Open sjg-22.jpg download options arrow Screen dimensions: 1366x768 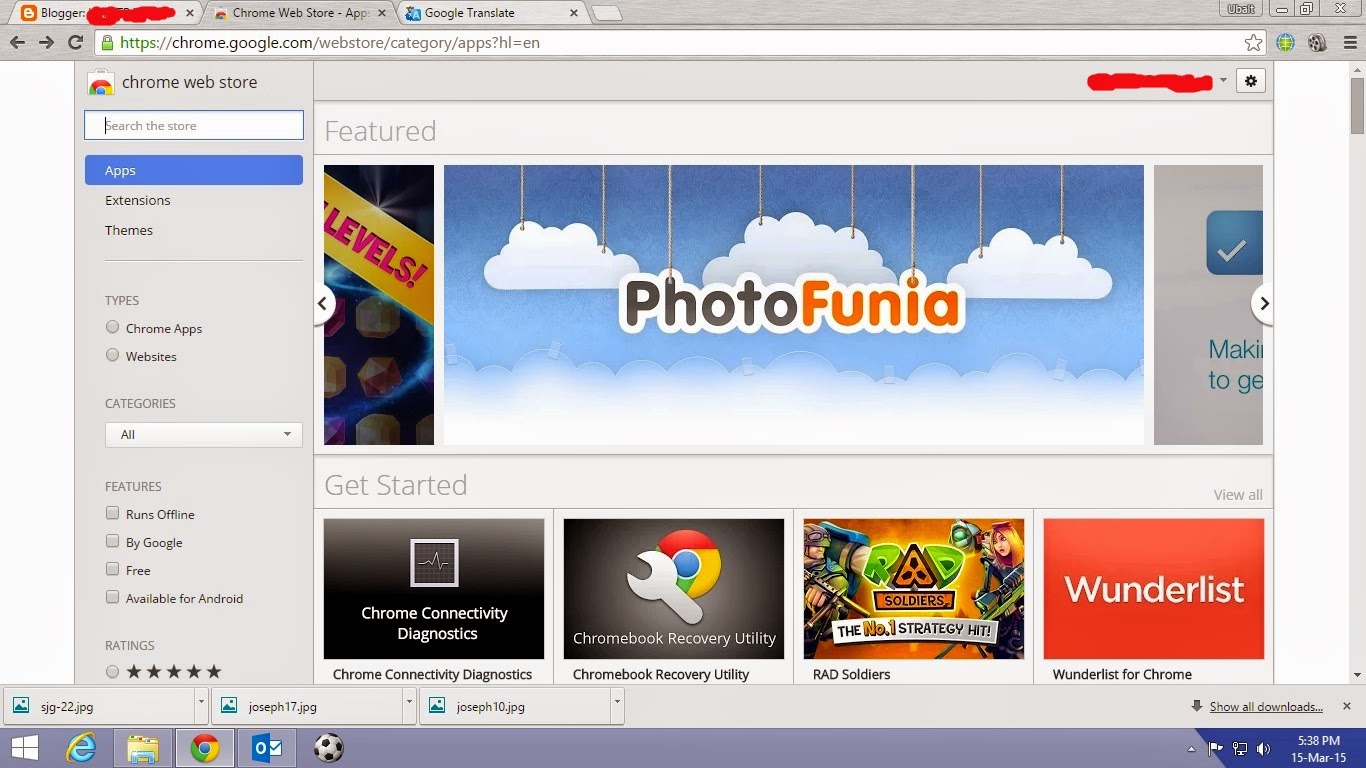pos(201,705)
